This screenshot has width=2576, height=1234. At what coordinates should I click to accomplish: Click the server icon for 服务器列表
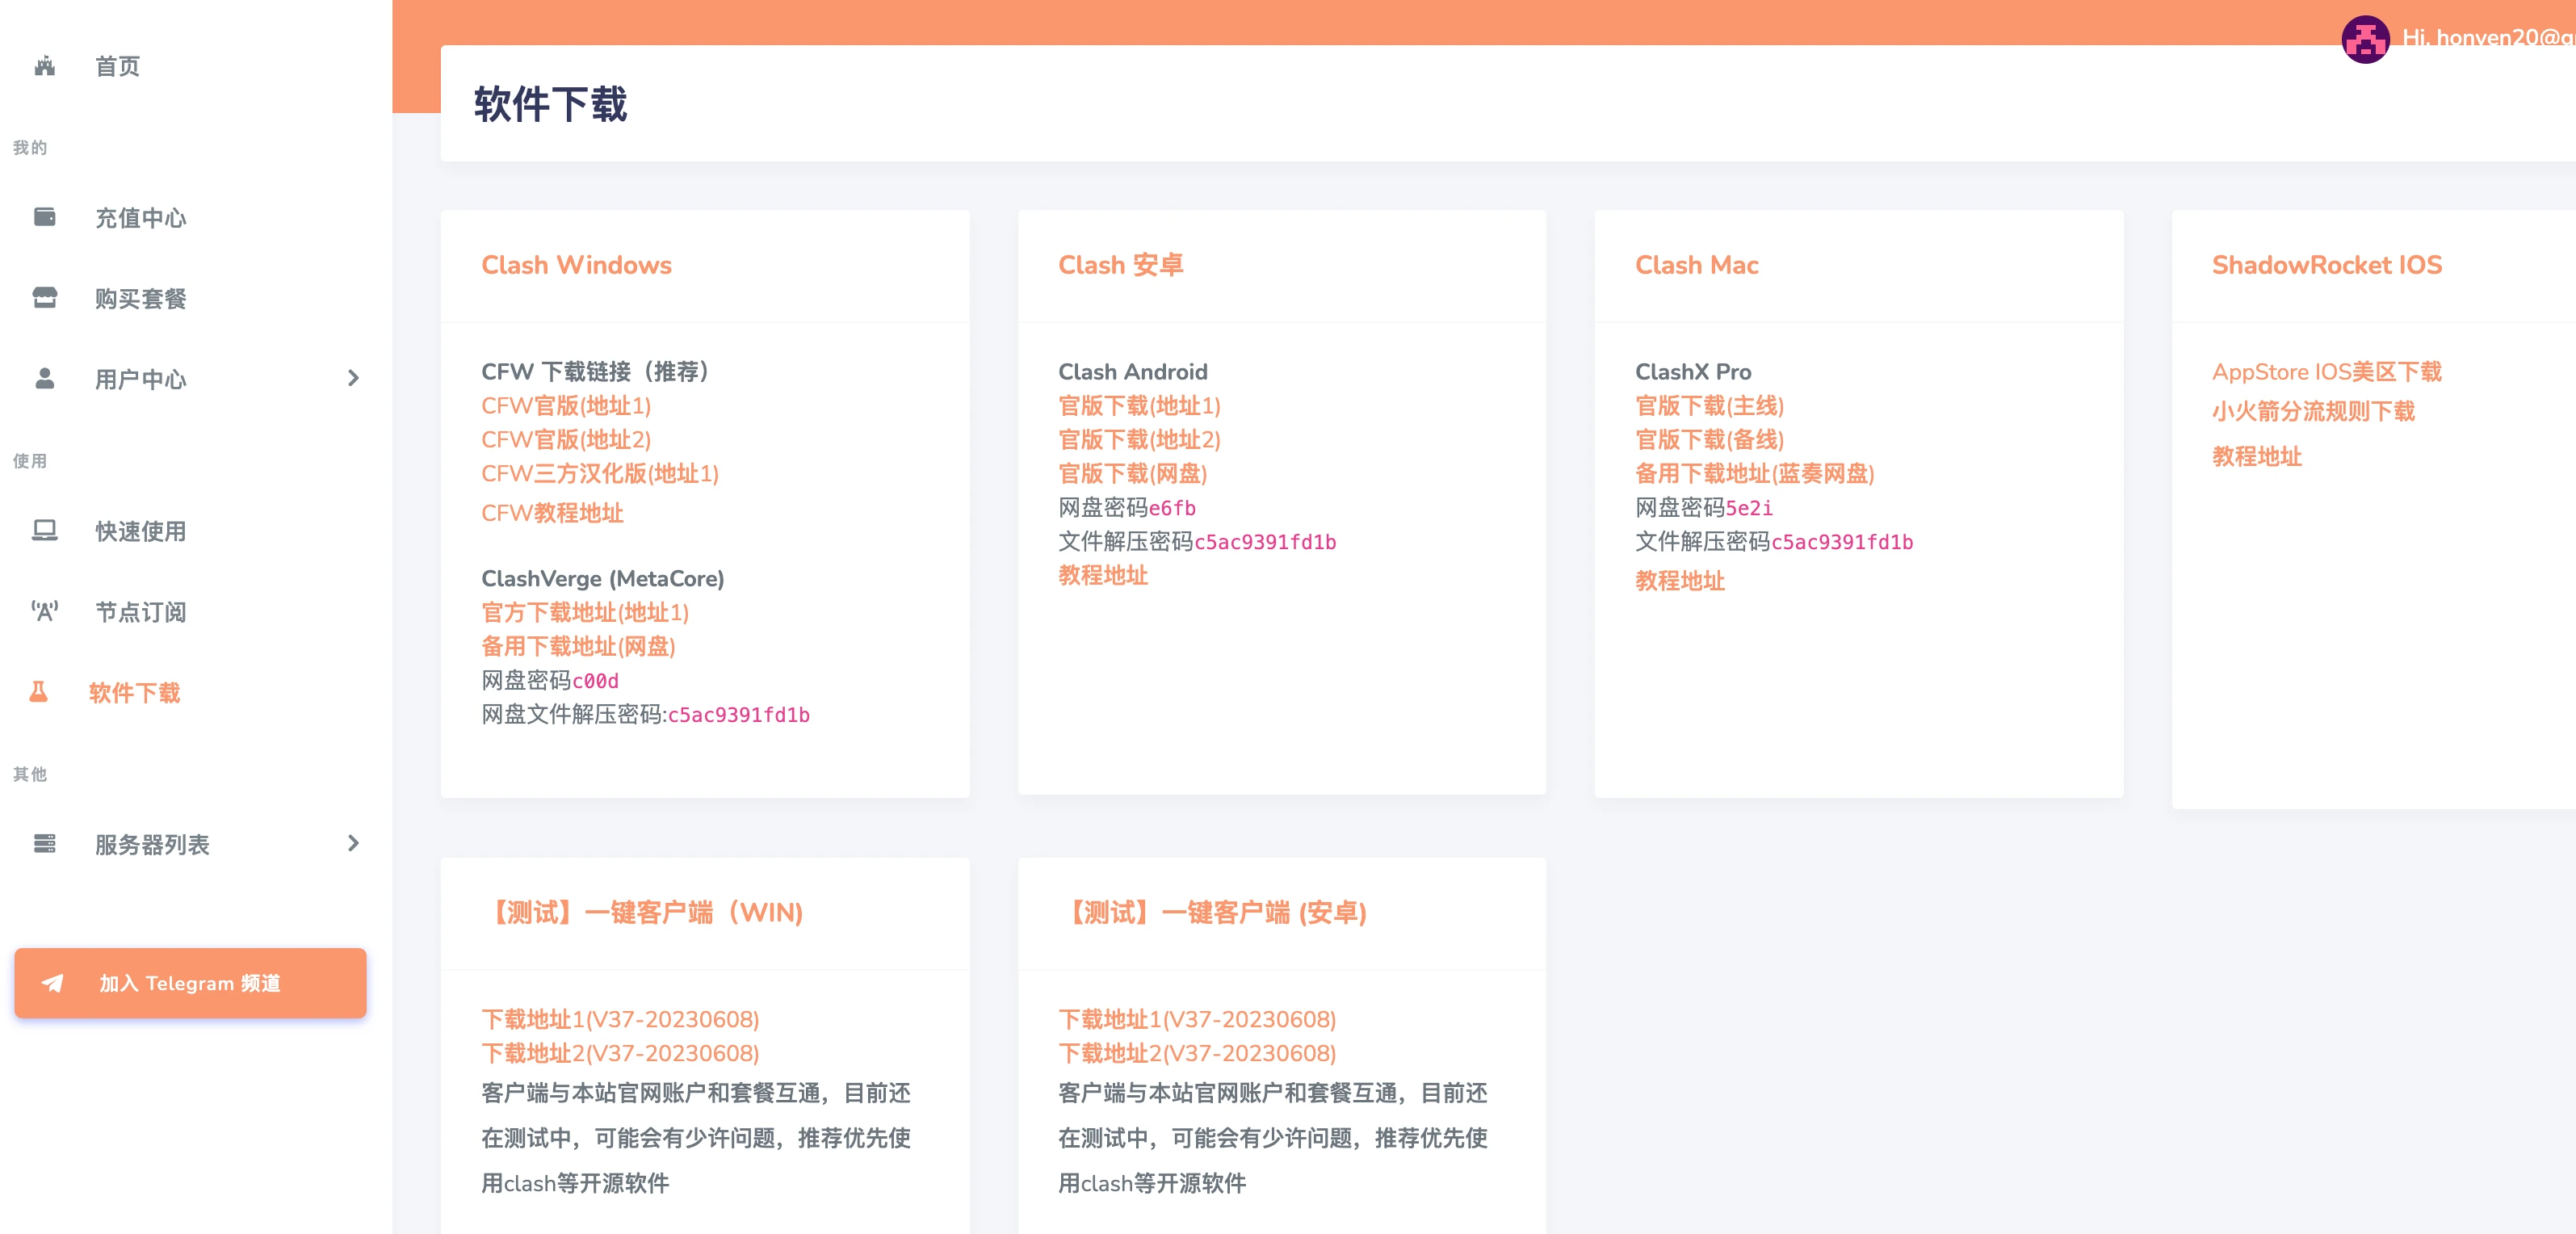pyautogui.click(x=44, y=844)
